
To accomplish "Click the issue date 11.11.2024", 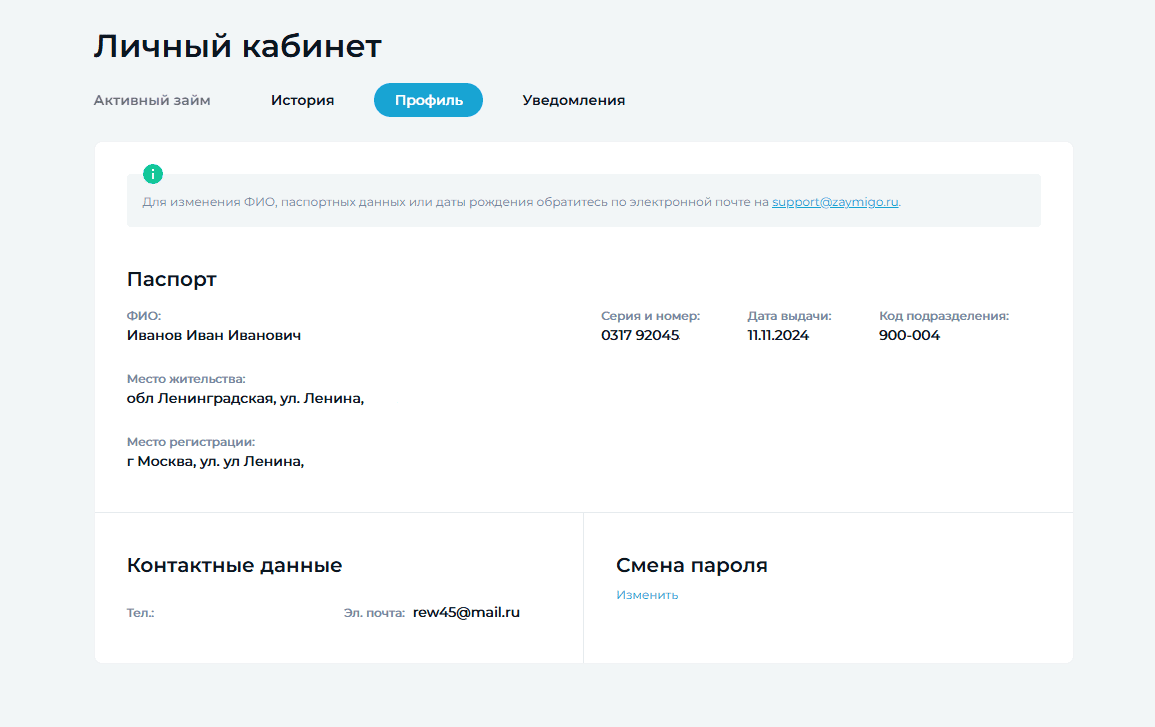I will tap(778, 335).
